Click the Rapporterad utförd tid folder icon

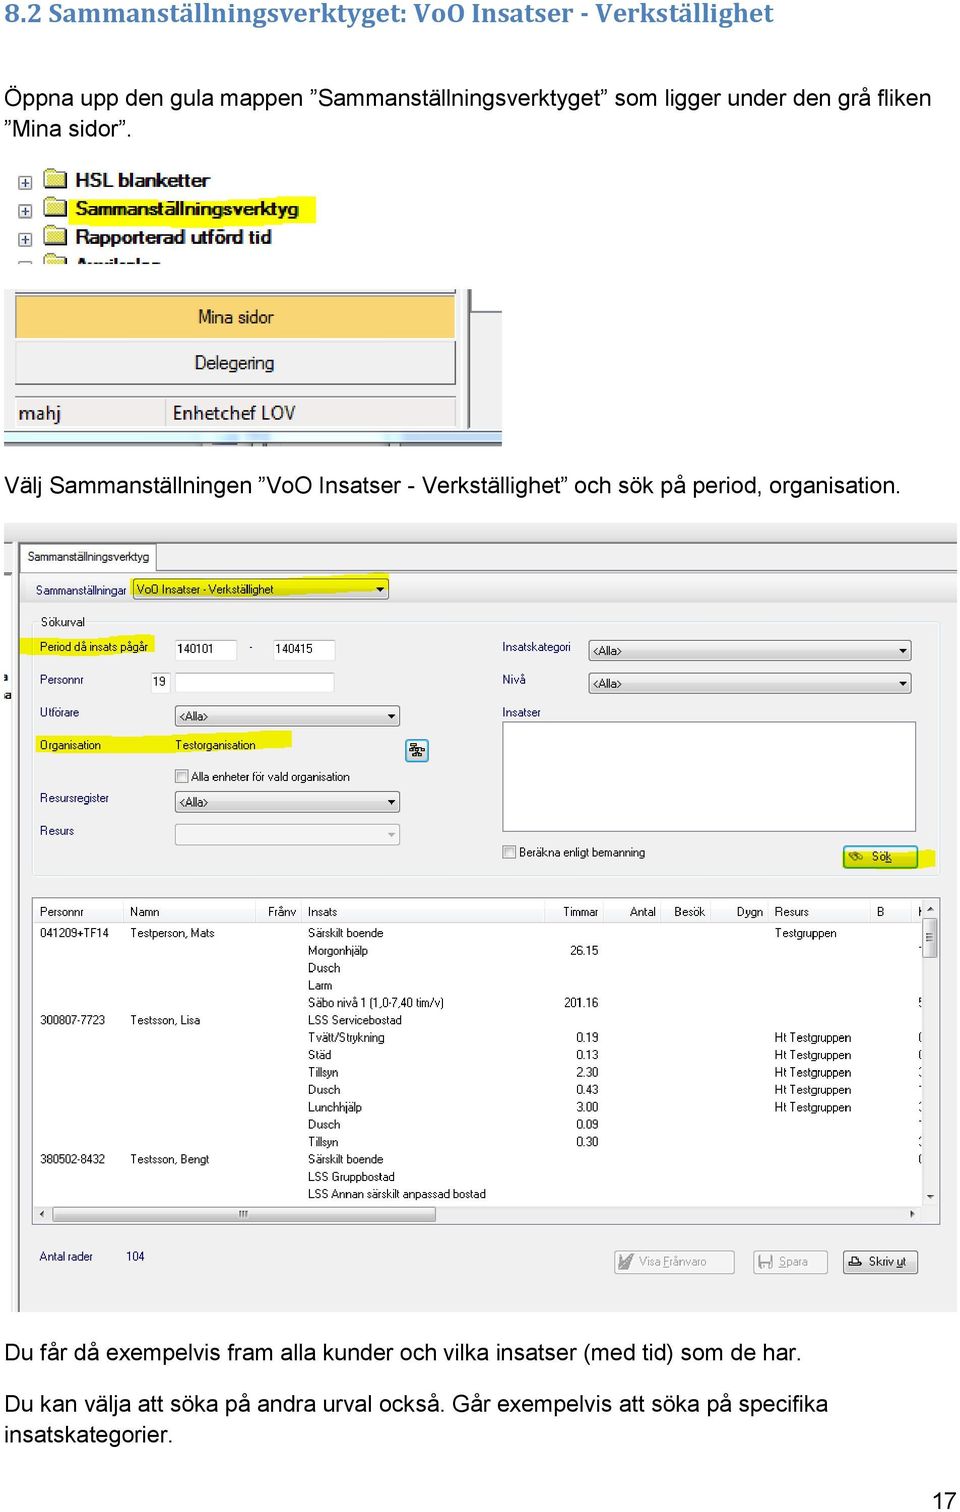click(x=56, y=235)
